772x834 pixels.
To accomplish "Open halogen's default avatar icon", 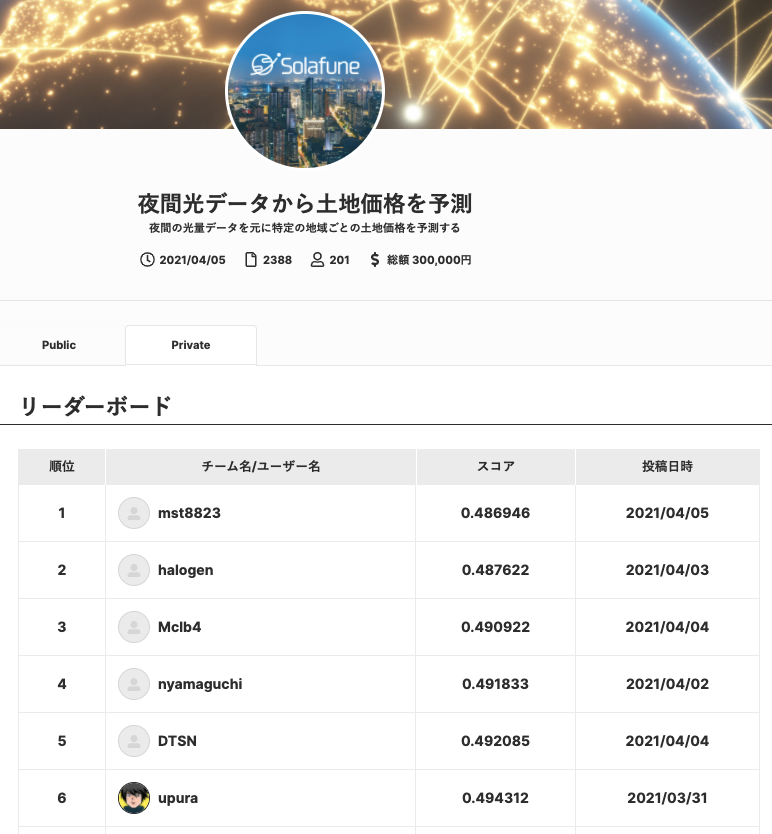I will pyautogui.click(x=134, y=570).
